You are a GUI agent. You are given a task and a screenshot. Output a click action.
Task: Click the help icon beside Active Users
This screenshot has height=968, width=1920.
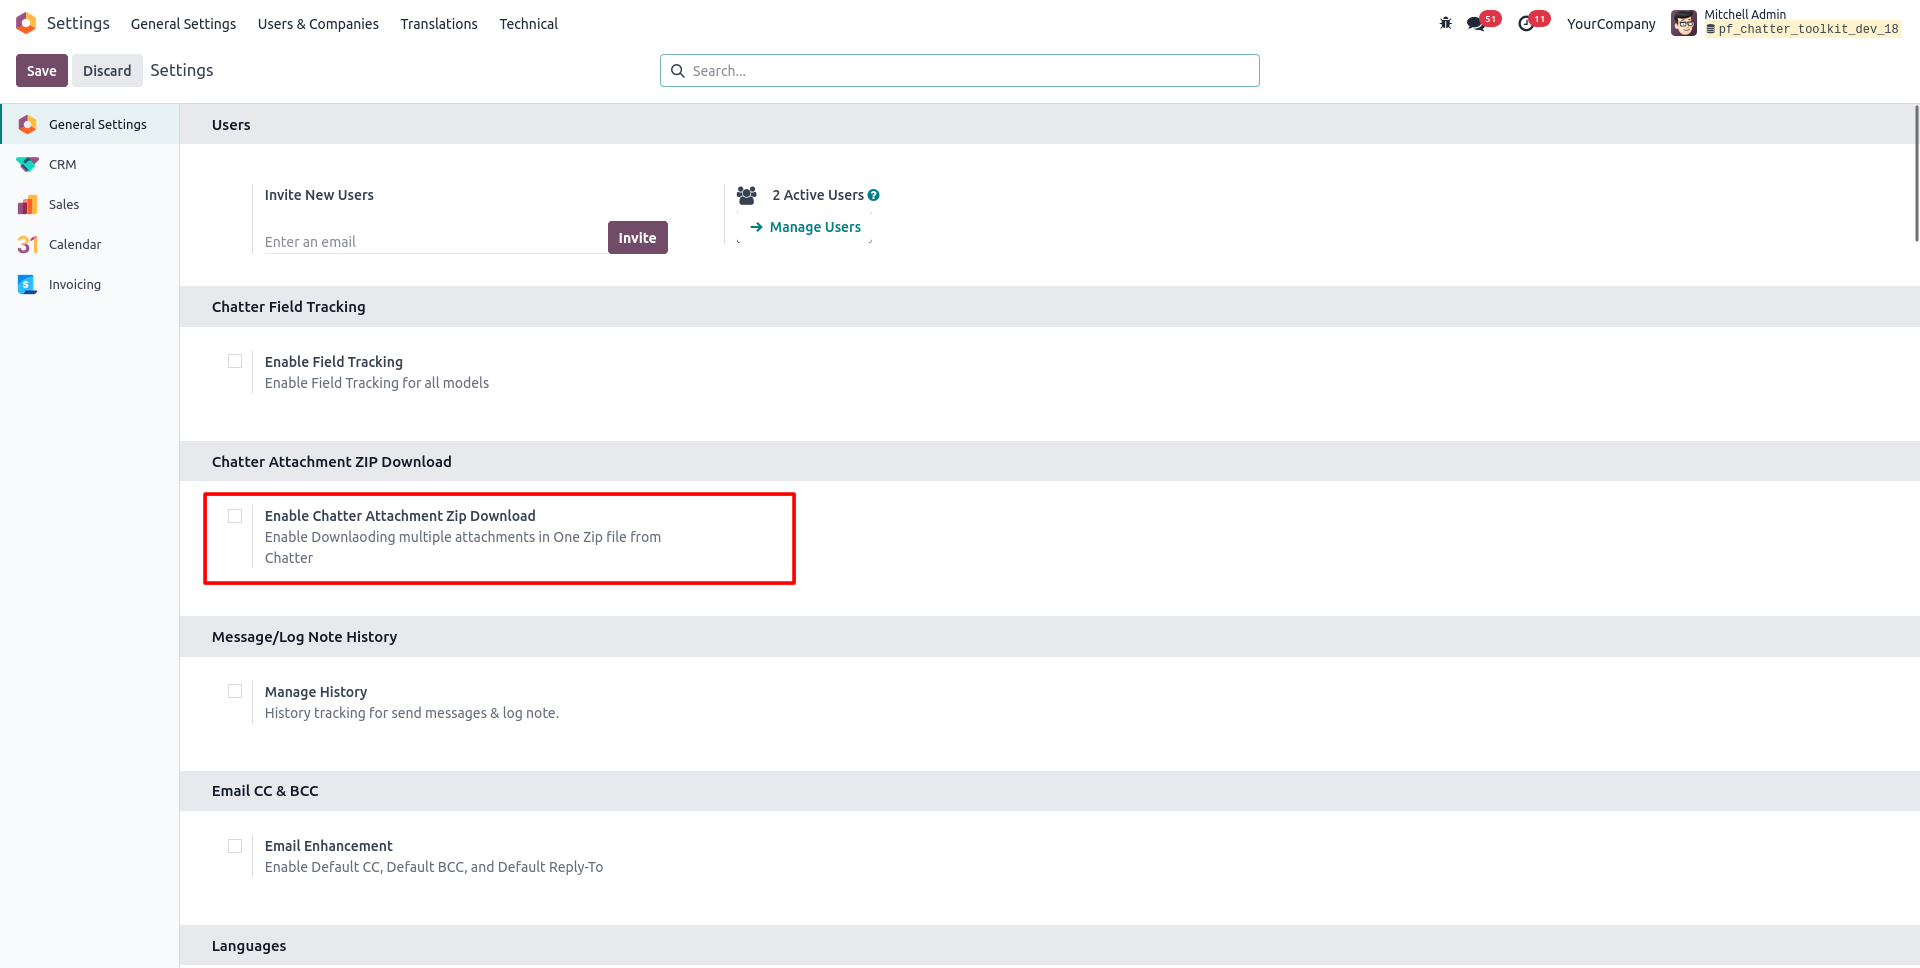coord(873,195)
